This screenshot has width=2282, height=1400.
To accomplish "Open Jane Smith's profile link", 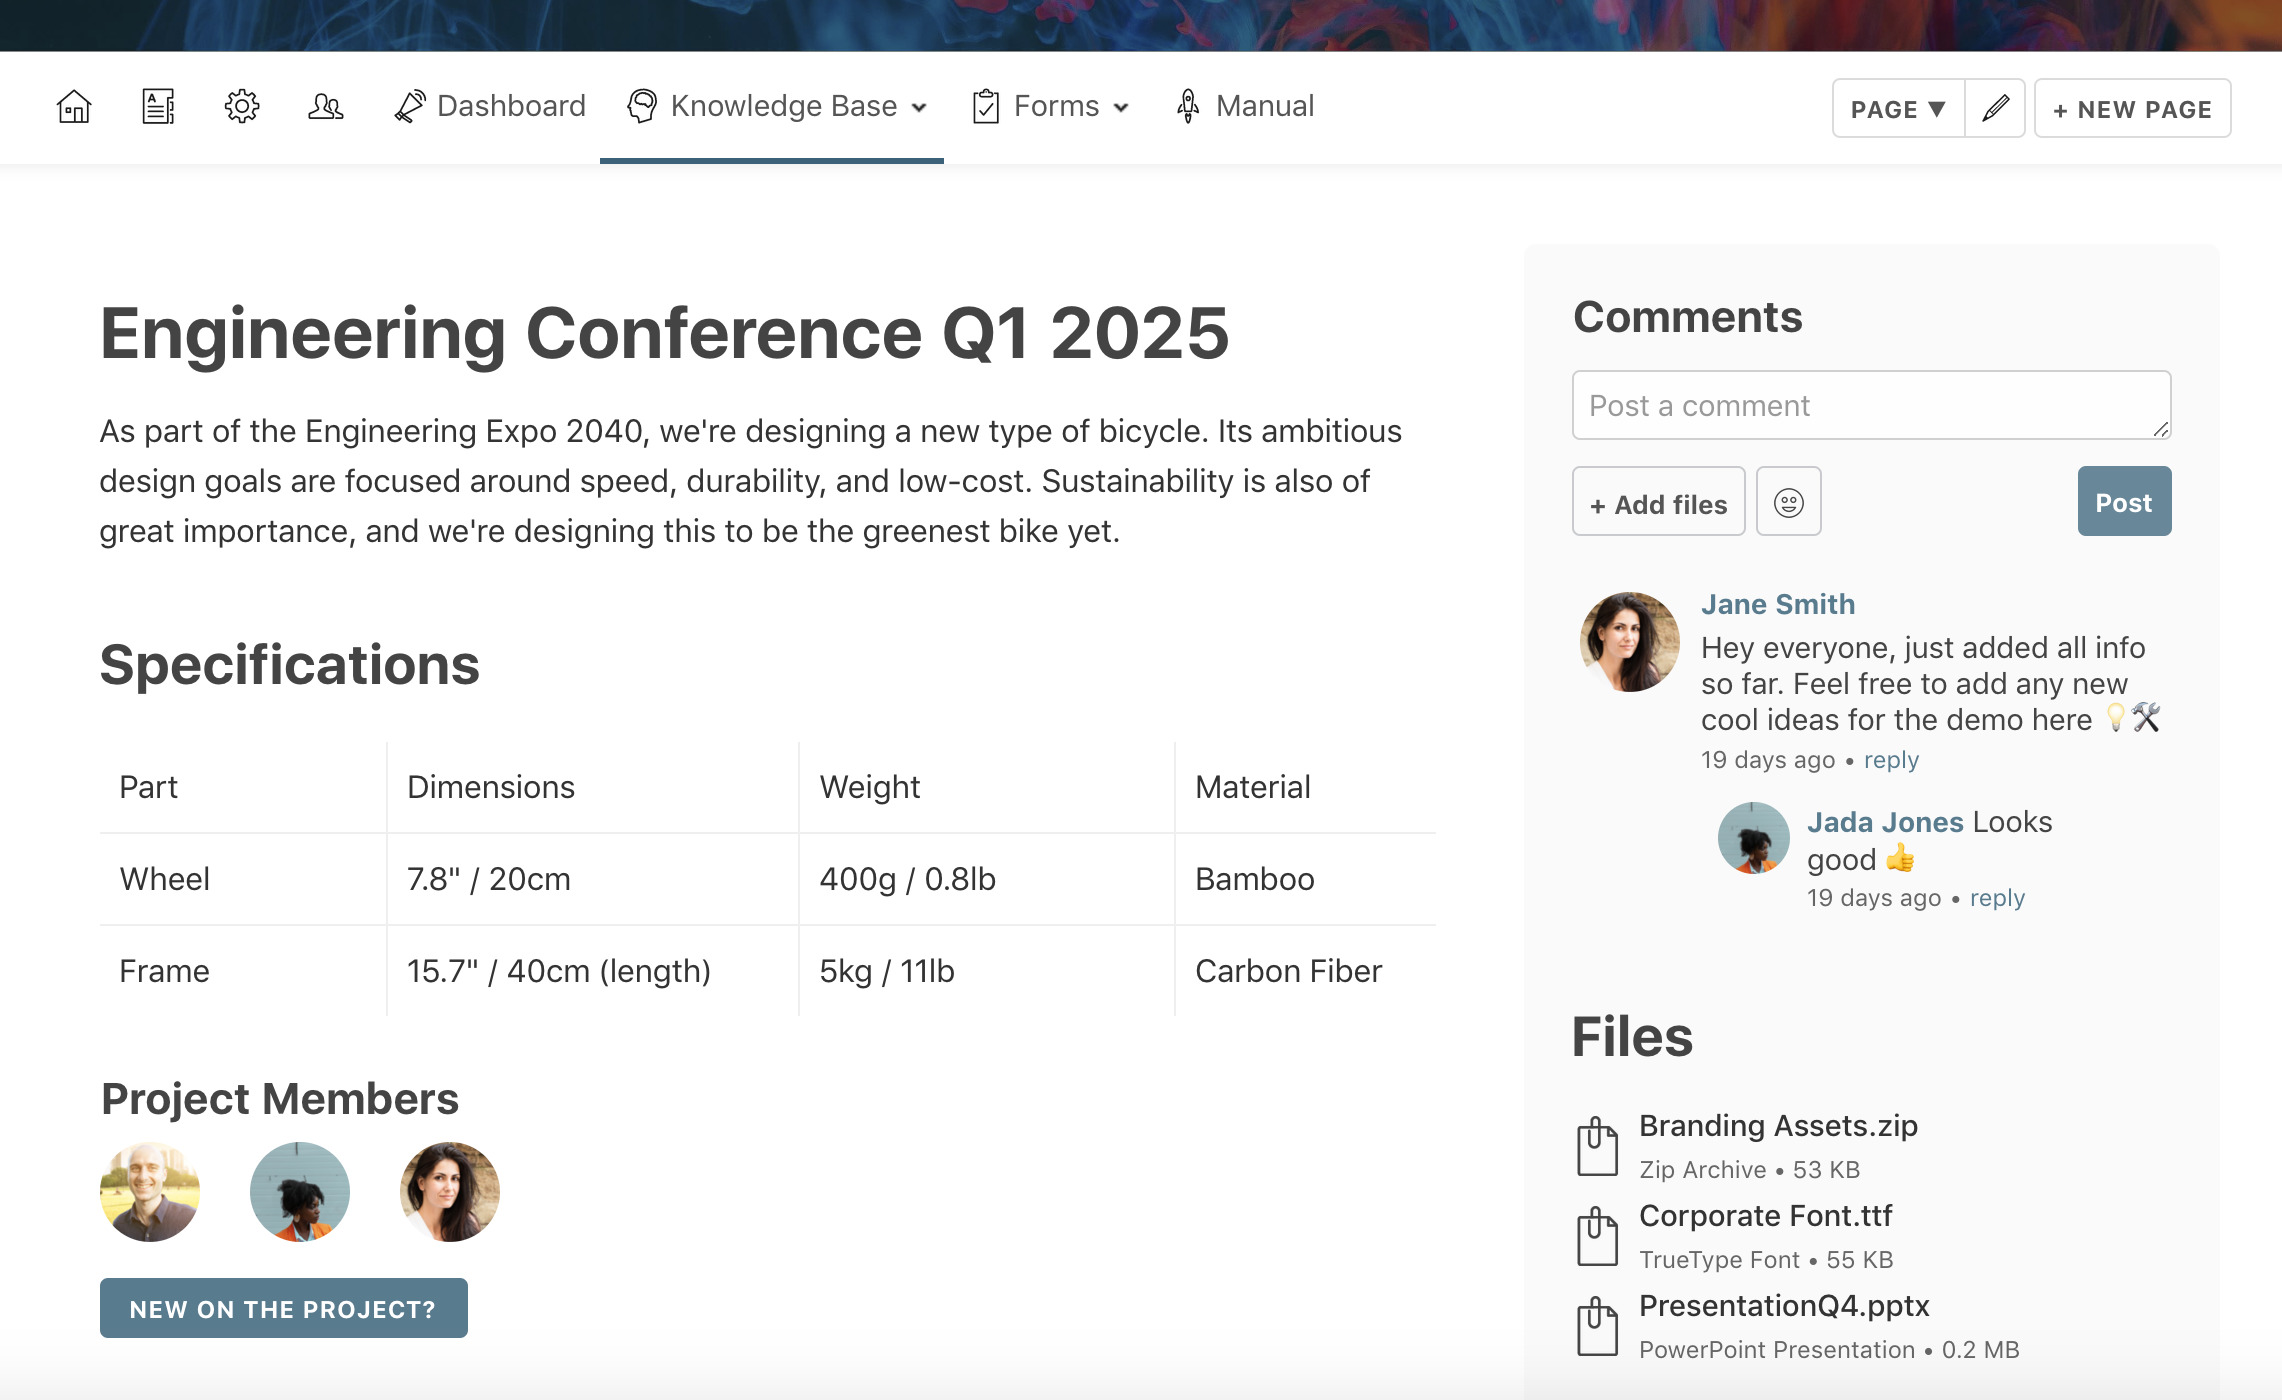I will 1778,604.
